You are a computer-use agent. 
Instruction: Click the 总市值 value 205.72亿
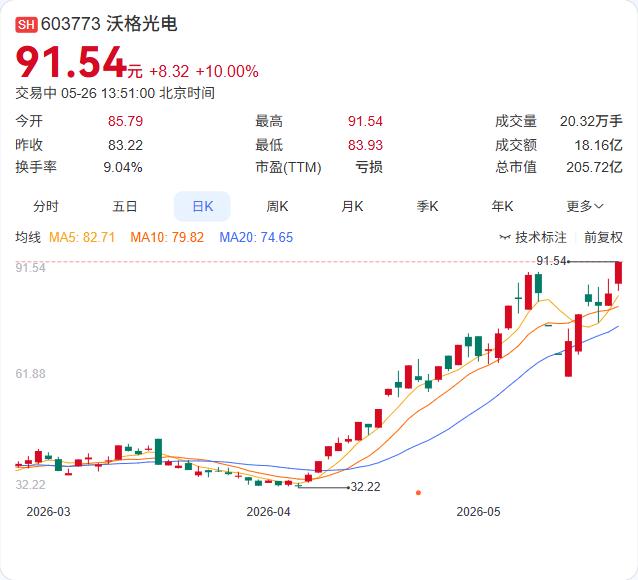(594, 167)
